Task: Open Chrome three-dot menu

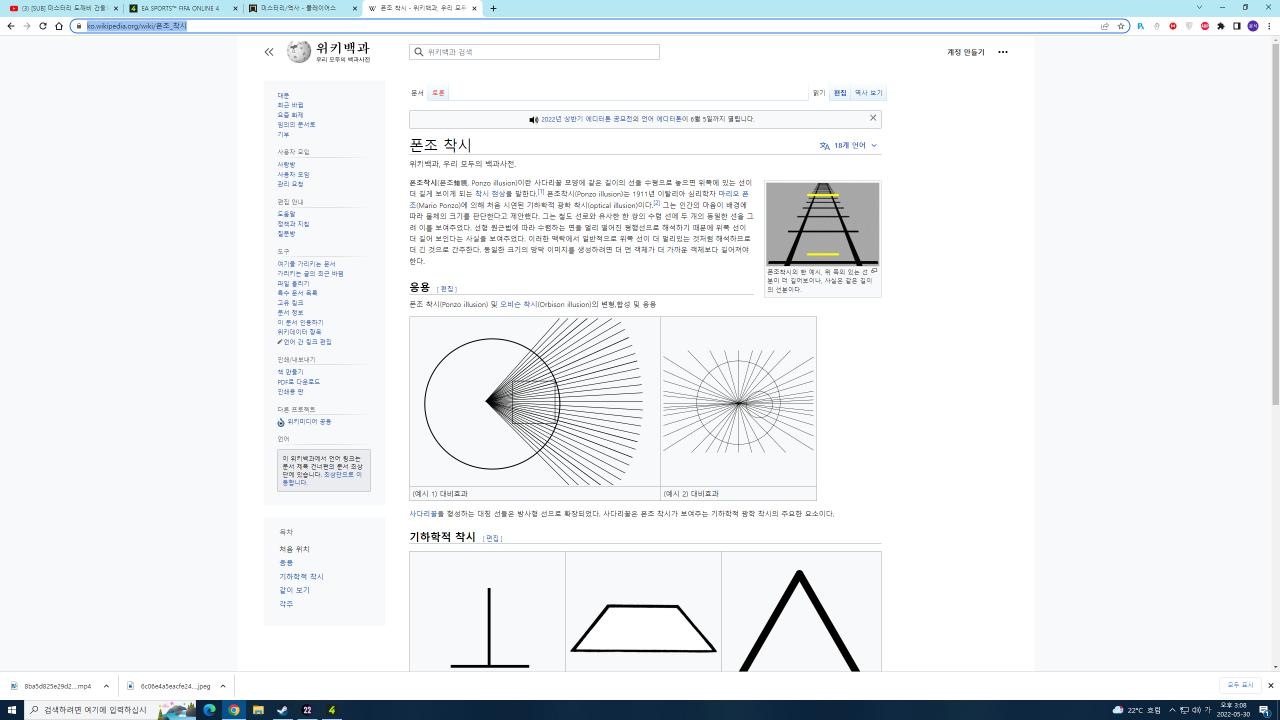Action: click(1270, 26)
